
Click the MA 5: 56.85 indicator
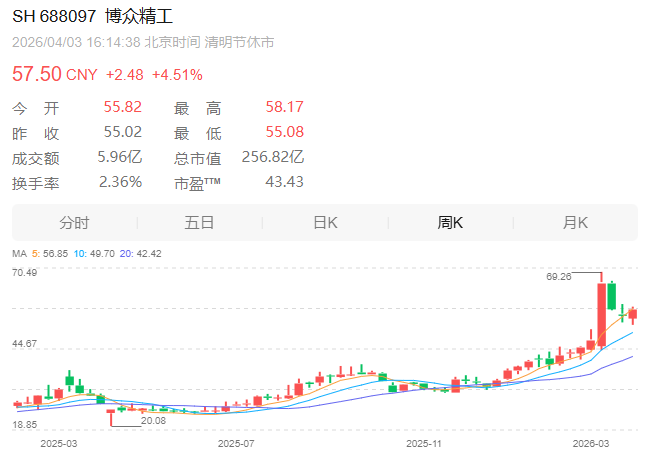pyautogui.click(x=50, y=254)
